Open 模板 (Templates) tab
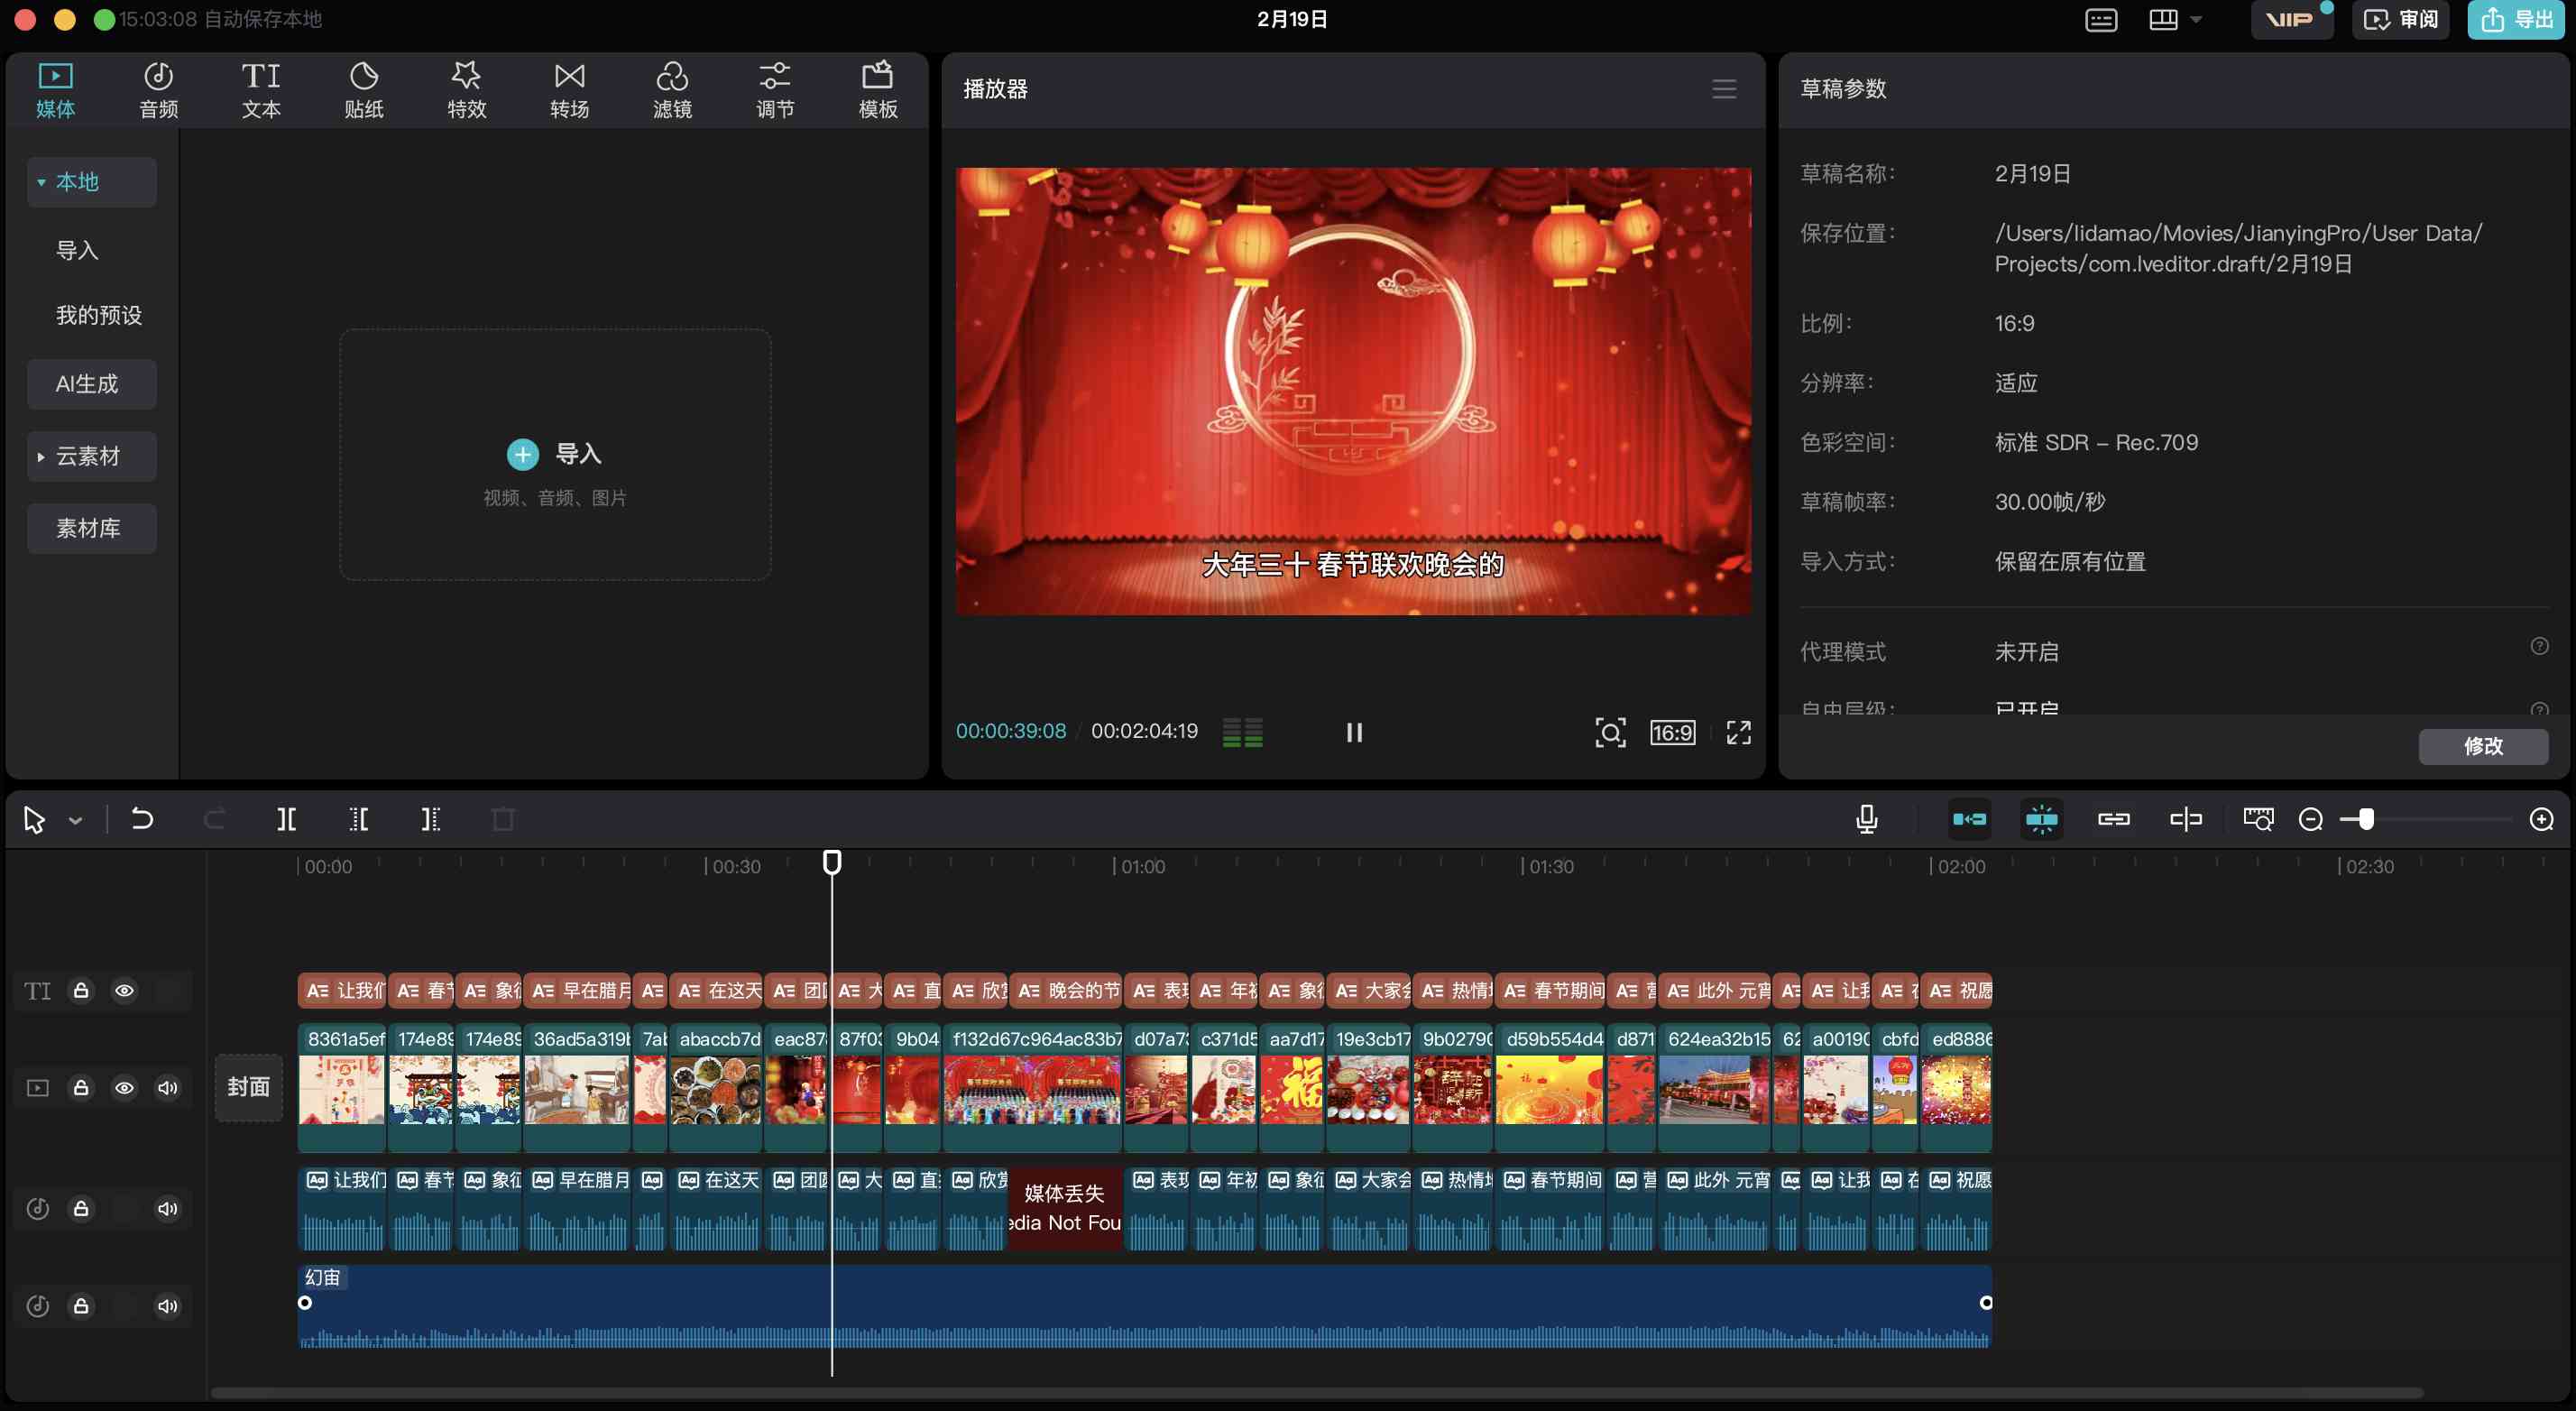Viewport: 2576px width, 1411px height. click(x=878, y=88)
